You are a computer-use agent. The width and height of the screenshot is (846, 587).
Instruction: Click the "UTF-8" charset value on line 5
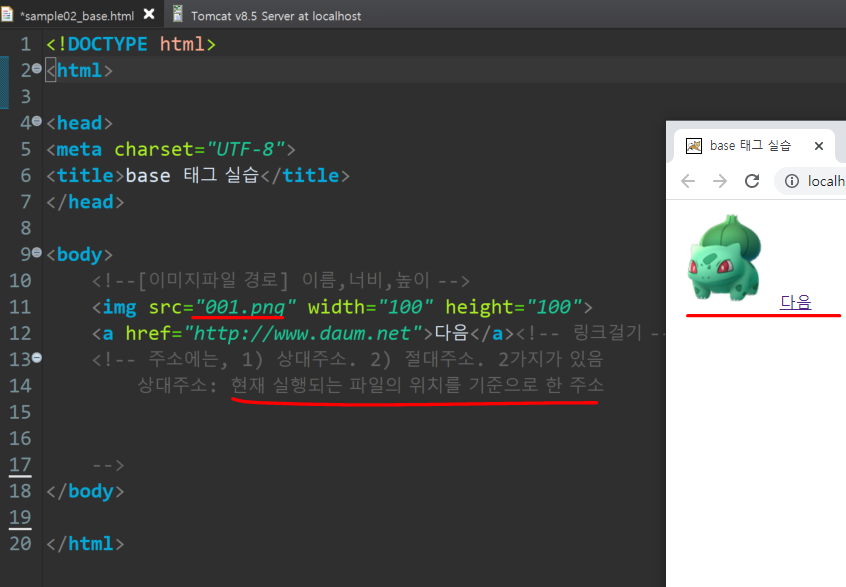pyautogui.click(x=245, y=149)
